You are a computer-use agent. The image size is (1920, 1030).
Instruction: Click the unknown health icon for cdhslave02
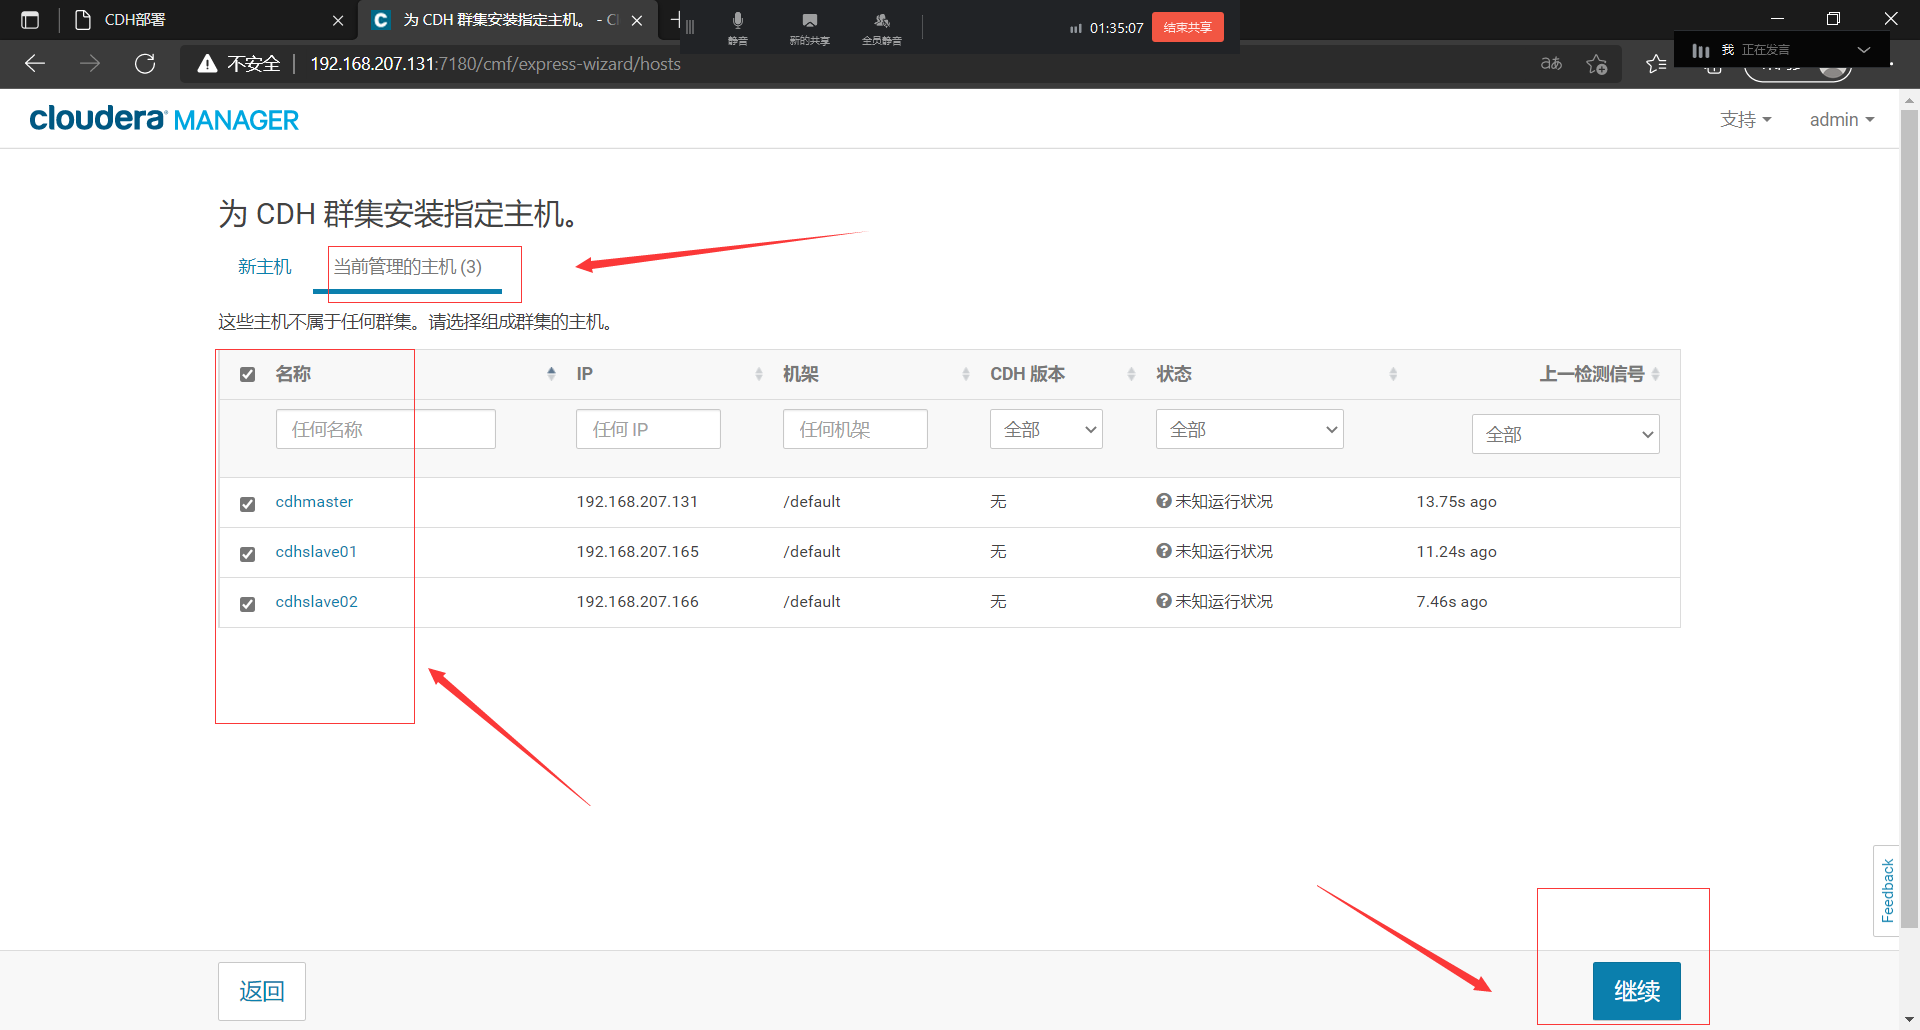(x=1164, y=601)
